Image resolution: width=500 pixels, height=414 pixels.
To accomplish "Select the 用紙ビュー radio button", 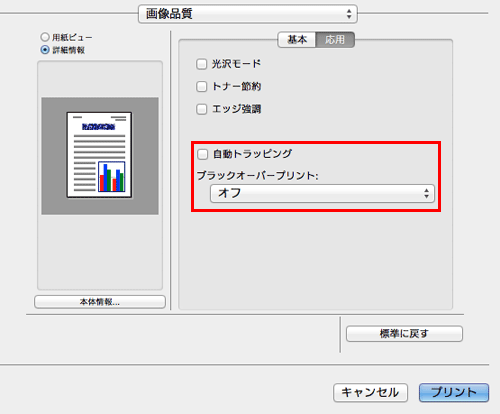I will [45, 37].
